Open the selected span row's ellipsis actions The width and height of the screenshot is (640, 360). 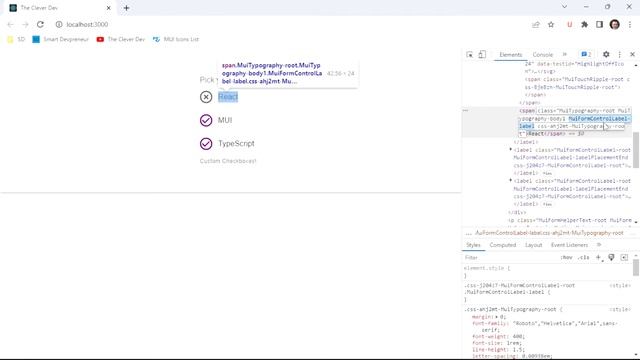465,110
